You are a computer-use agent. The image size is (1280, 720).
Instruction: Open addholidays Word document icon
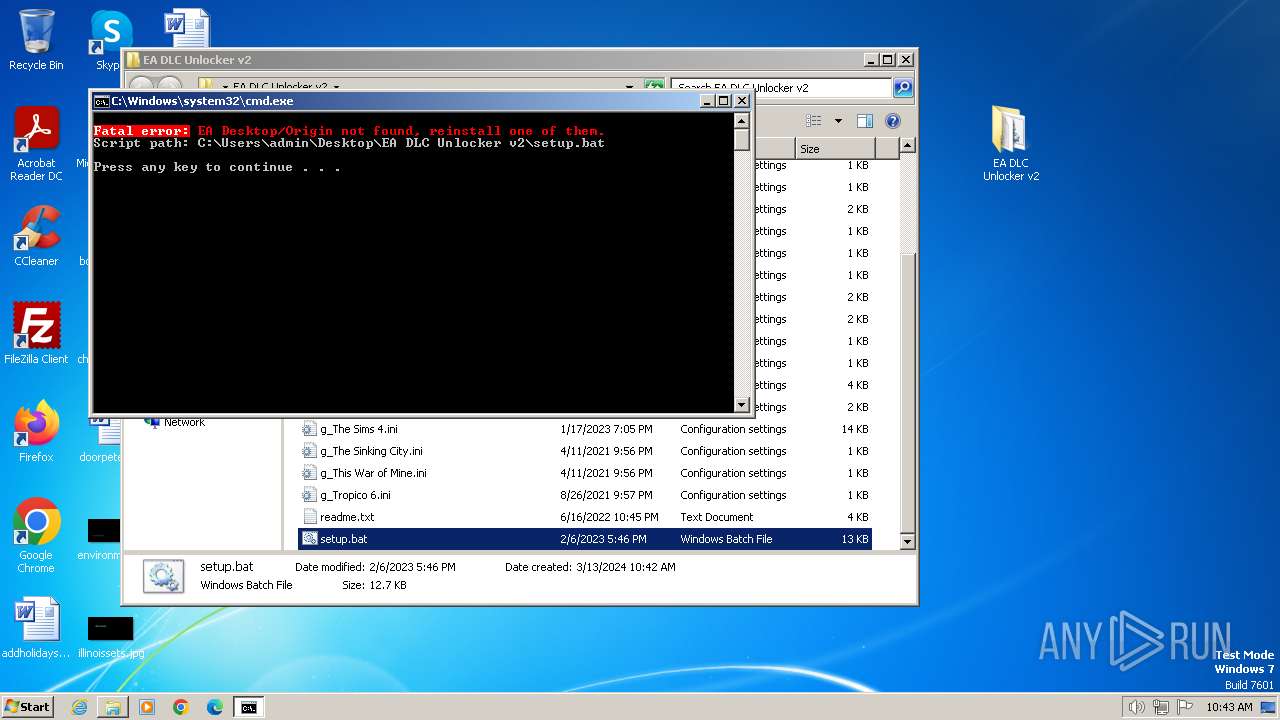tap(36, 629)
